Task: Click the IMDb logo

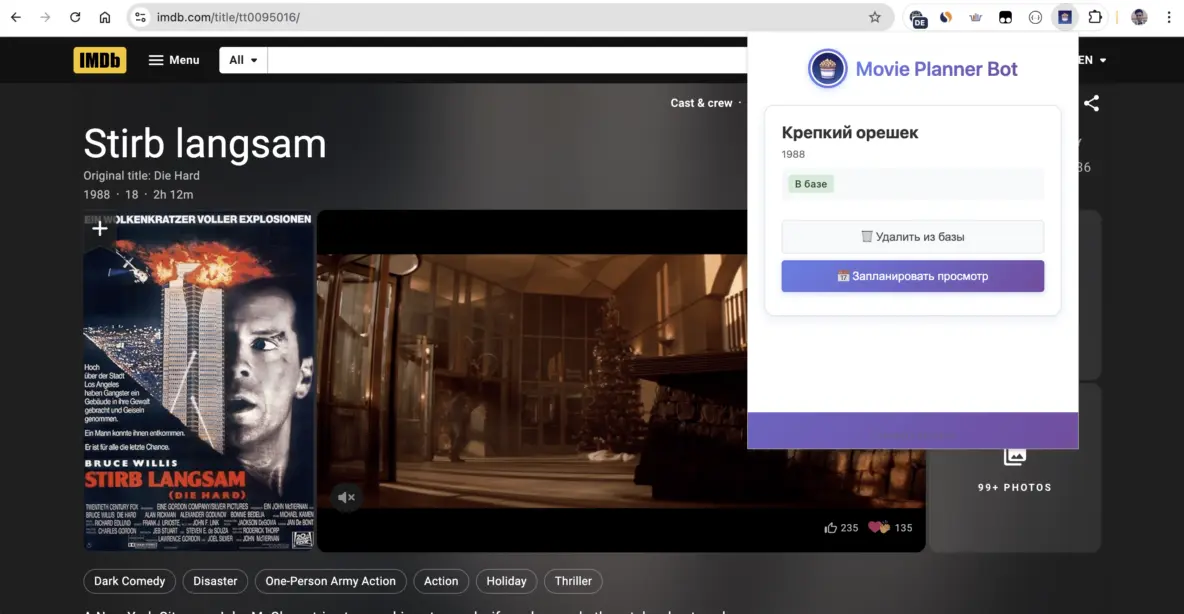Action: pos(99,60)
